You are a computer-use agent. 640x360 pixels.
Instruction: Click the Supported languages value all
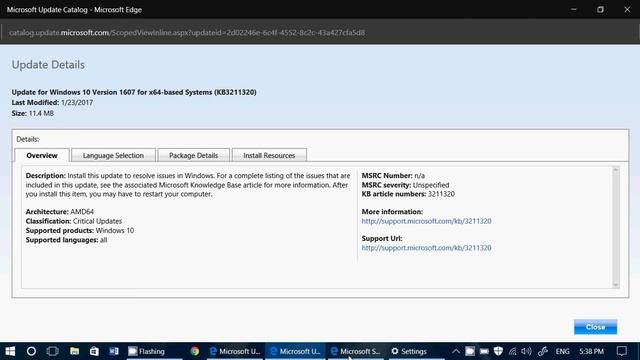coord(104,240)
